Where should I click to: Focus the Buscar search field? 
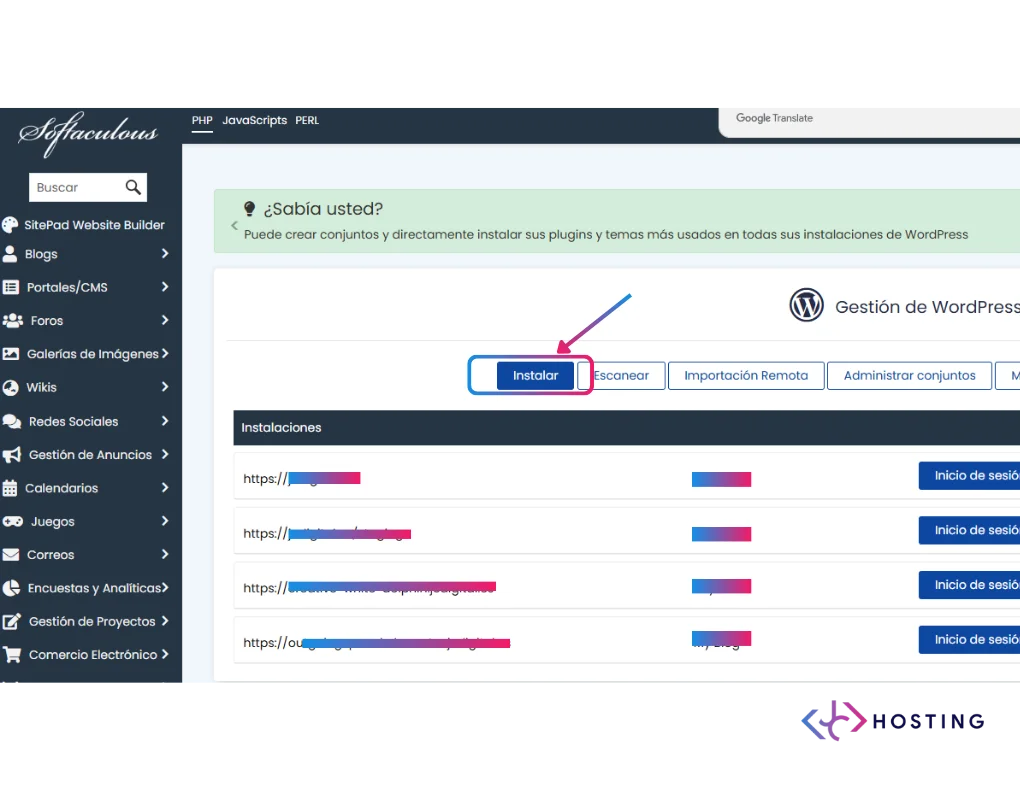pyautogui.click(x=88, y=187)
